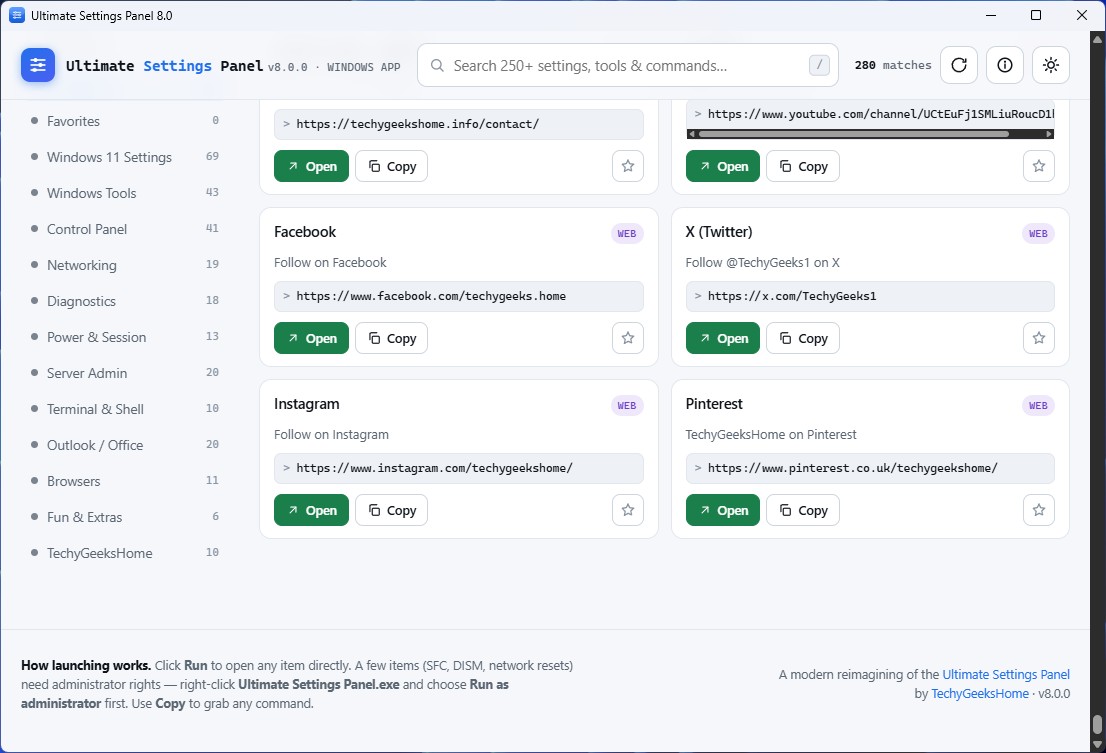
Task: Select Fun & Extras category
Action: pos(125,516)
